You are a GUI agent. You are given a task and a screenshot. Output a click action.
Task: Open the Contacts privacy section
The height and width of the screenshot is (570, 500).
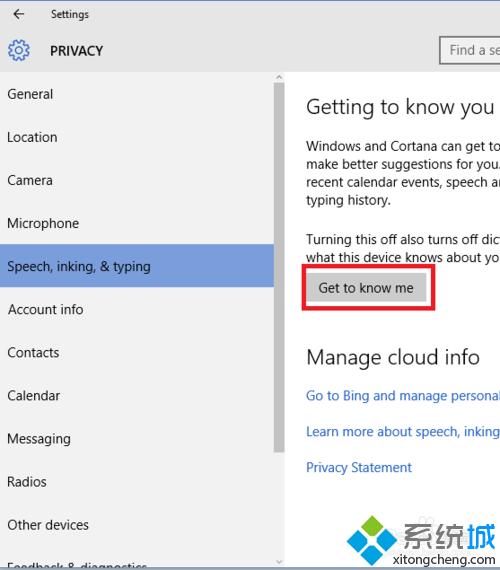tap(137, 352)
